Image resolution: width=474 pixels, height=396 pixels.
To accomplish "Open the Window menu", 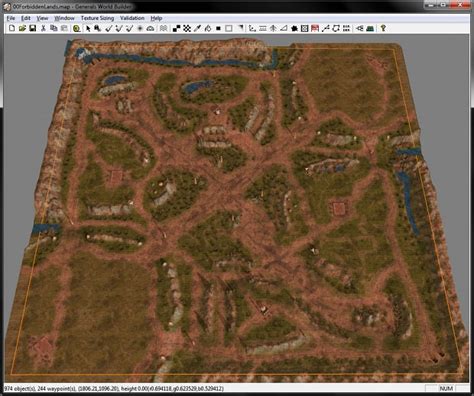I will pos(64,18).
